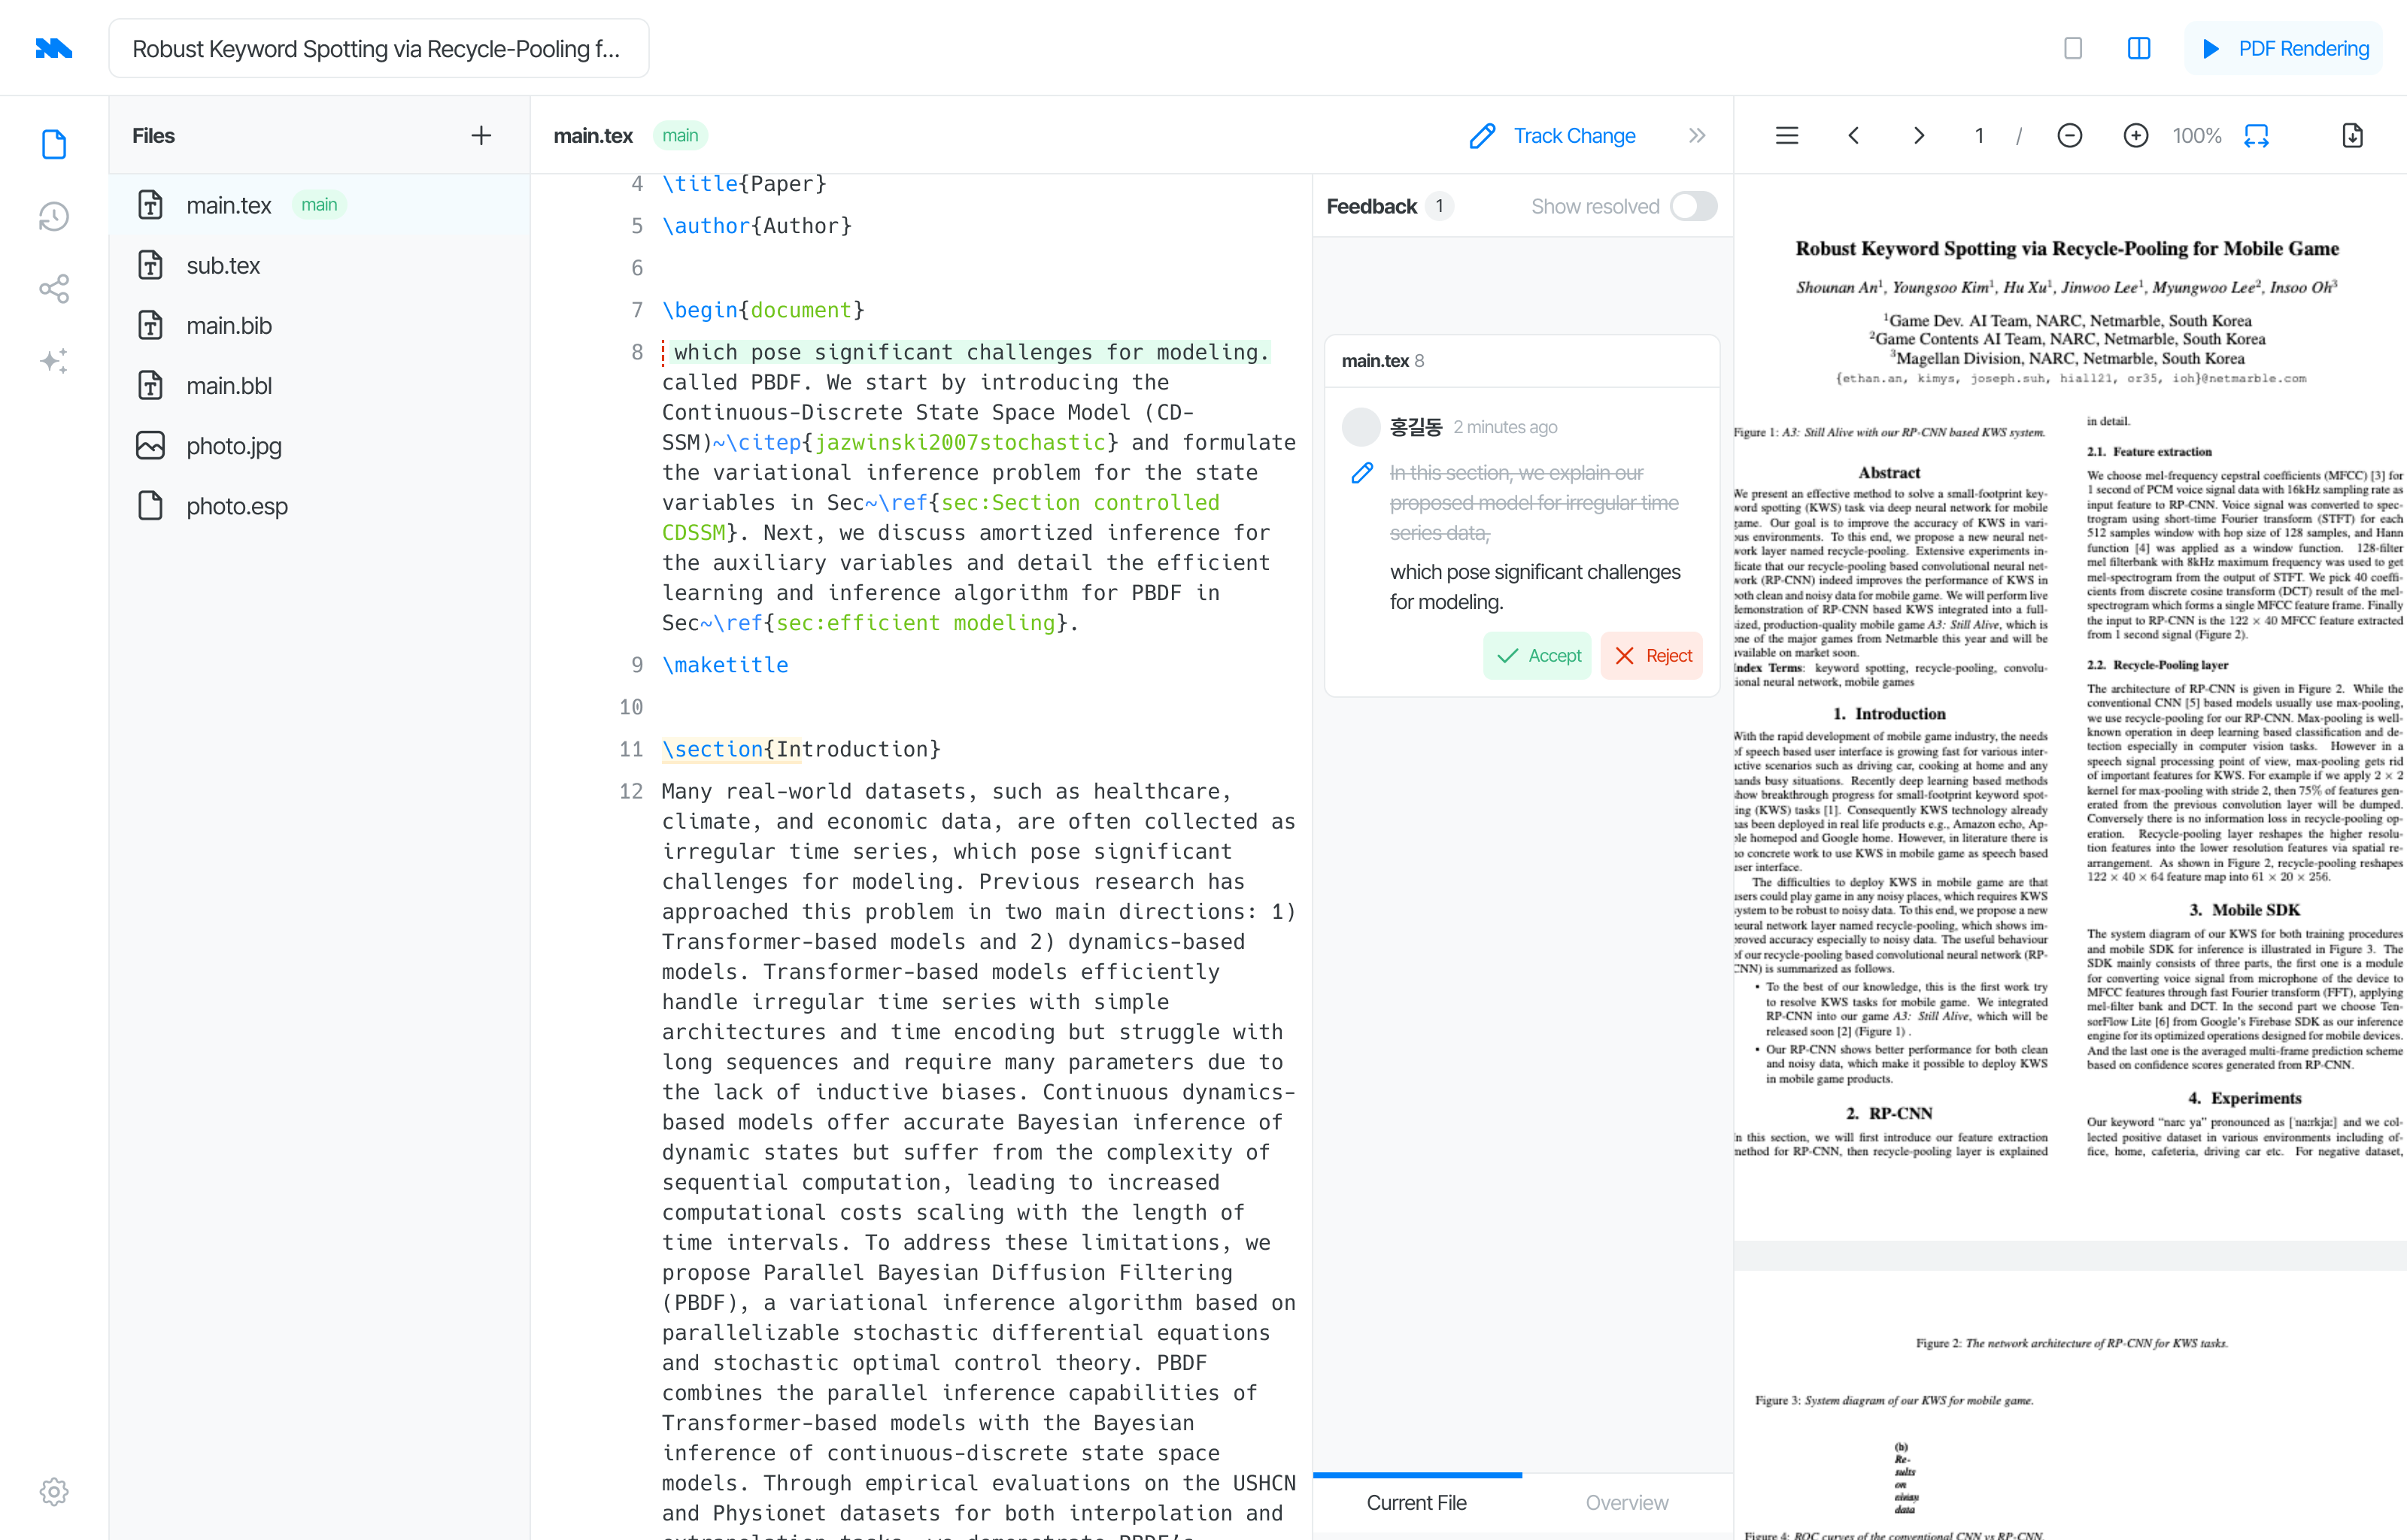Toggle the Show resolved switch
The height and width of the screenshot is (1540, 2407).
(x=1693, y=206)
